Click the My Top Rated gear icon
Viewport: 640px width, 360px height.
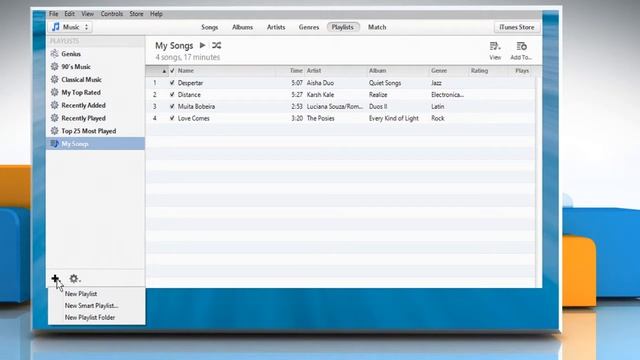pyautogui.click(x=54, y=92)
